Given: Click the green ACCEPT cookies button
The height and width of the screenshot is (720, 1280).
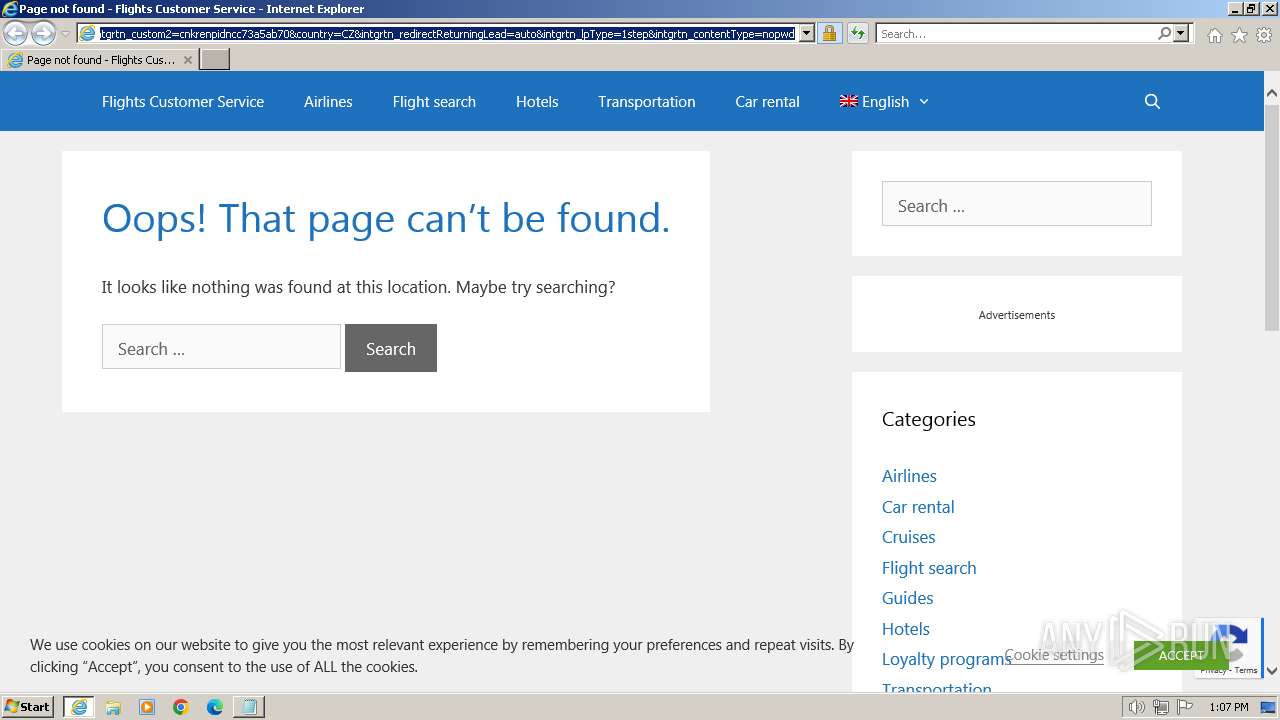Looking at the screenshot, I should click(x=1181, y=655).
